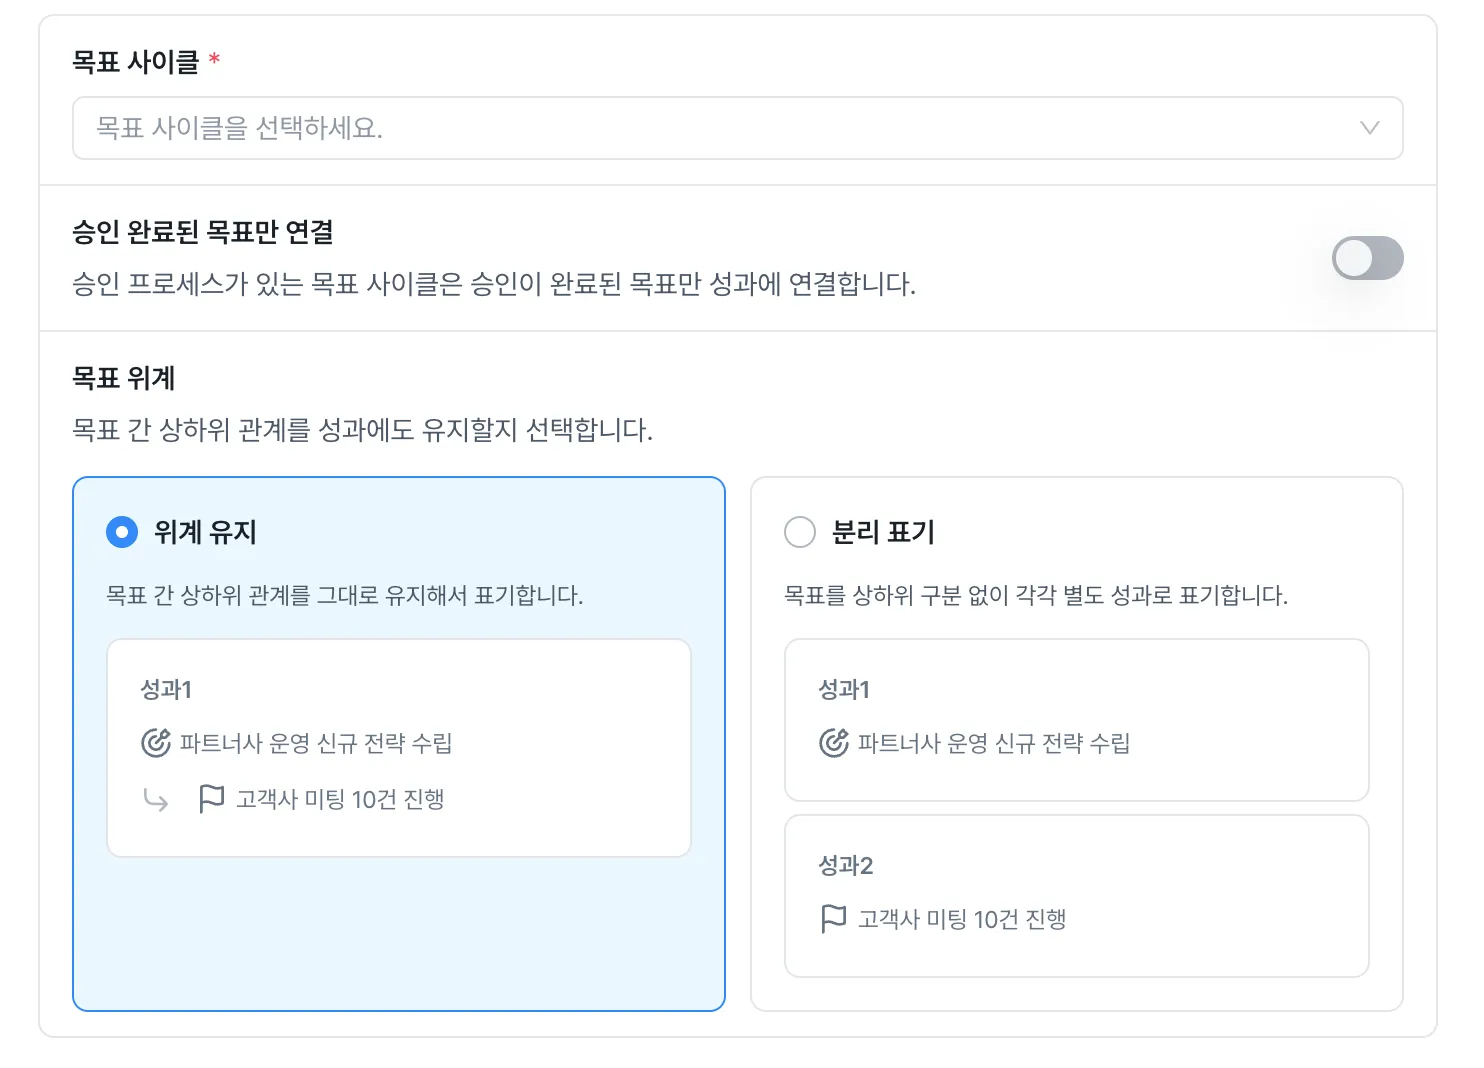Click 승인 프로세스가 있는 목표 사이클은 description text

tap(494, 284)
